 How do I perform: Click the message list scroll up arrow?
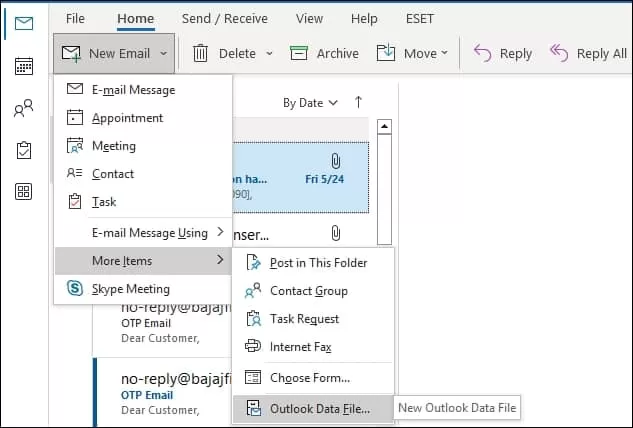click(x=384, y=126)
